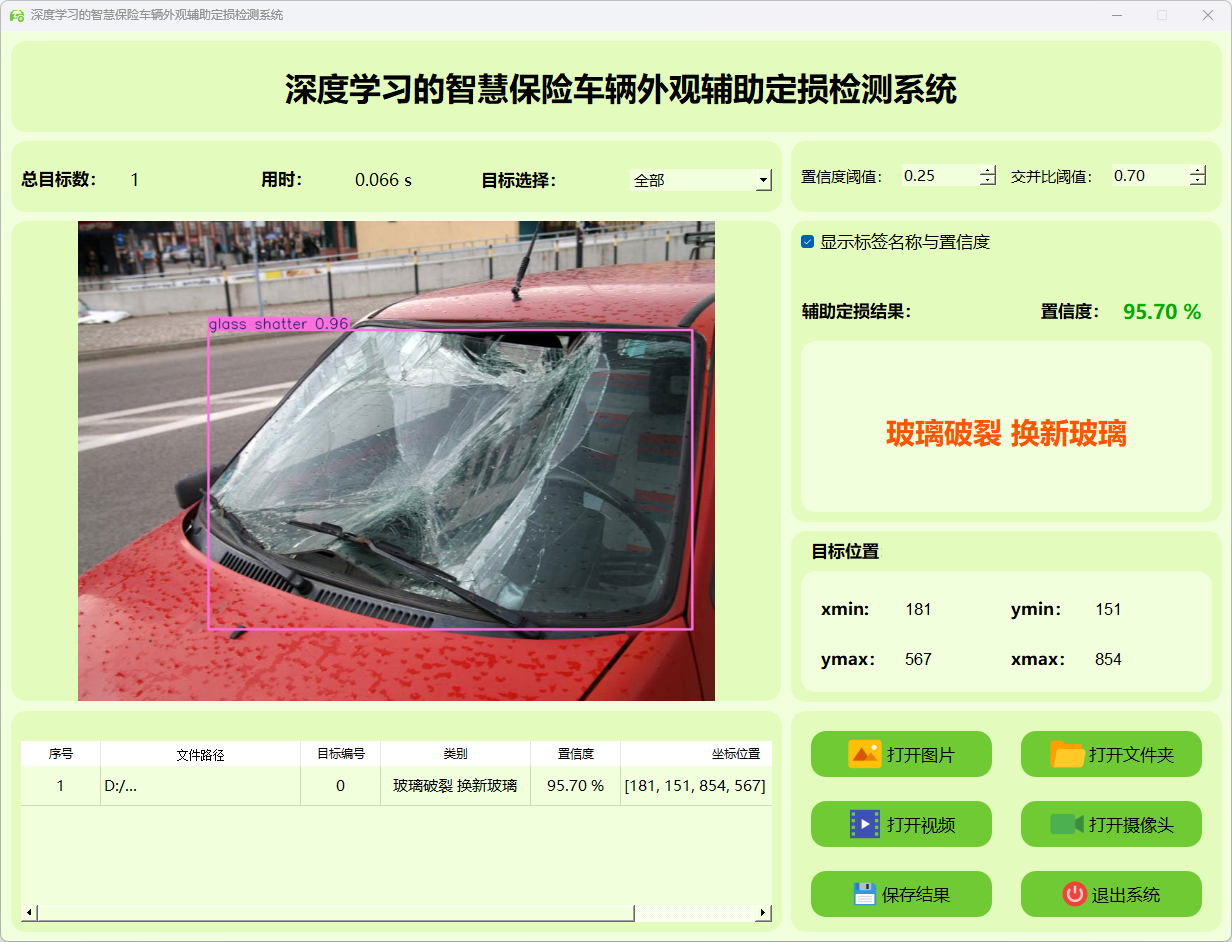Click the picture icon on 打开图片
Image resolution: width=1232 pixels, height=942 pixels.
(864, 754)
